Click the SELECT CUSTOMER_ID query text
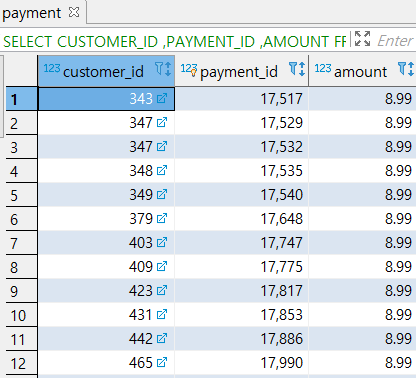The height and width of the screenshot is (378, 416). point(174,42)
